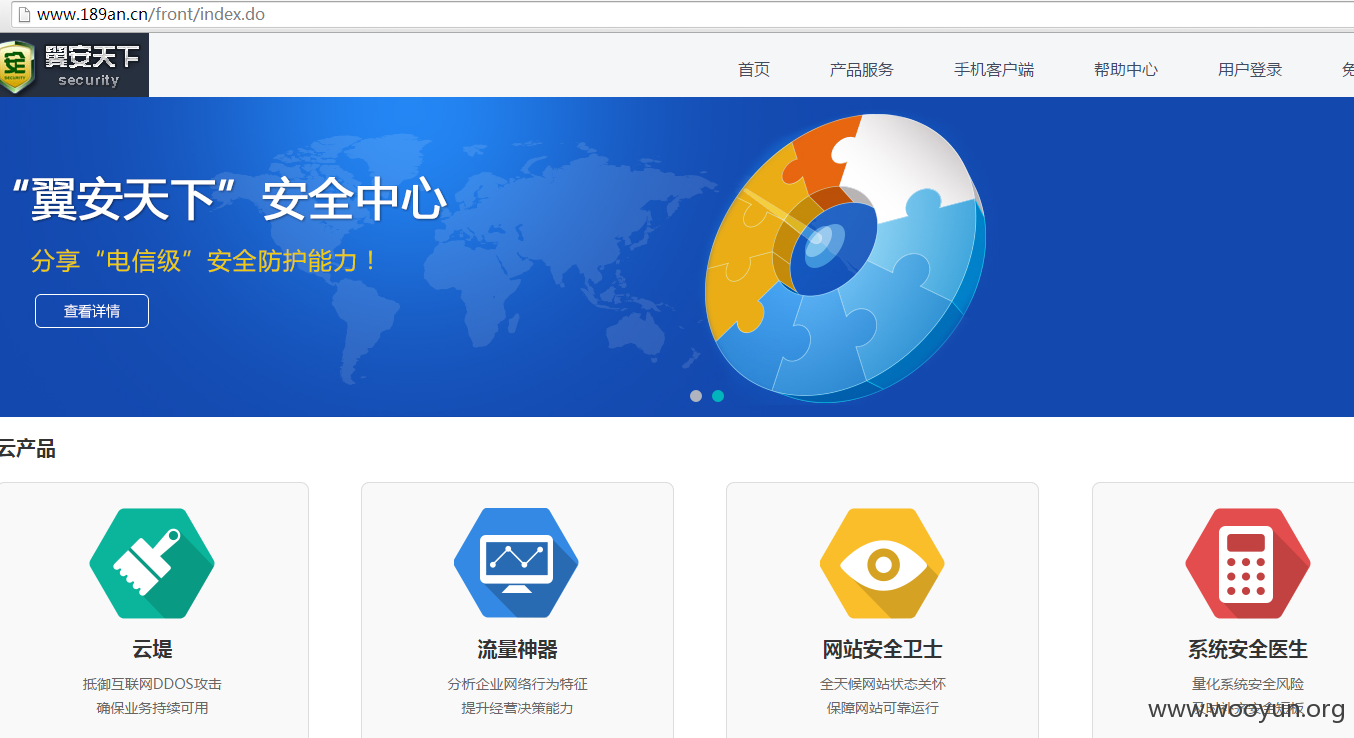Click the banner heading “翼安天下” 安全中心

[x=227, y=200]
